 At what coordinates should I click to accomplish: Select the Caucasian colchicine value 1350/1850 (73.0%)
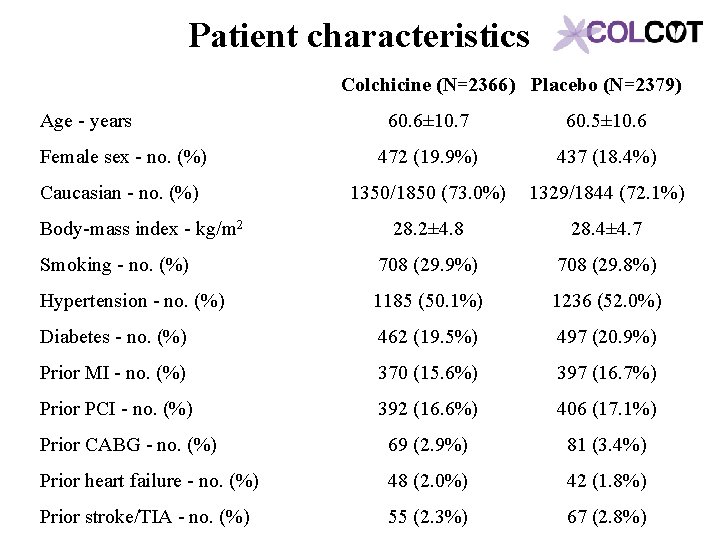pyautogui.click(x=428, y=193)
